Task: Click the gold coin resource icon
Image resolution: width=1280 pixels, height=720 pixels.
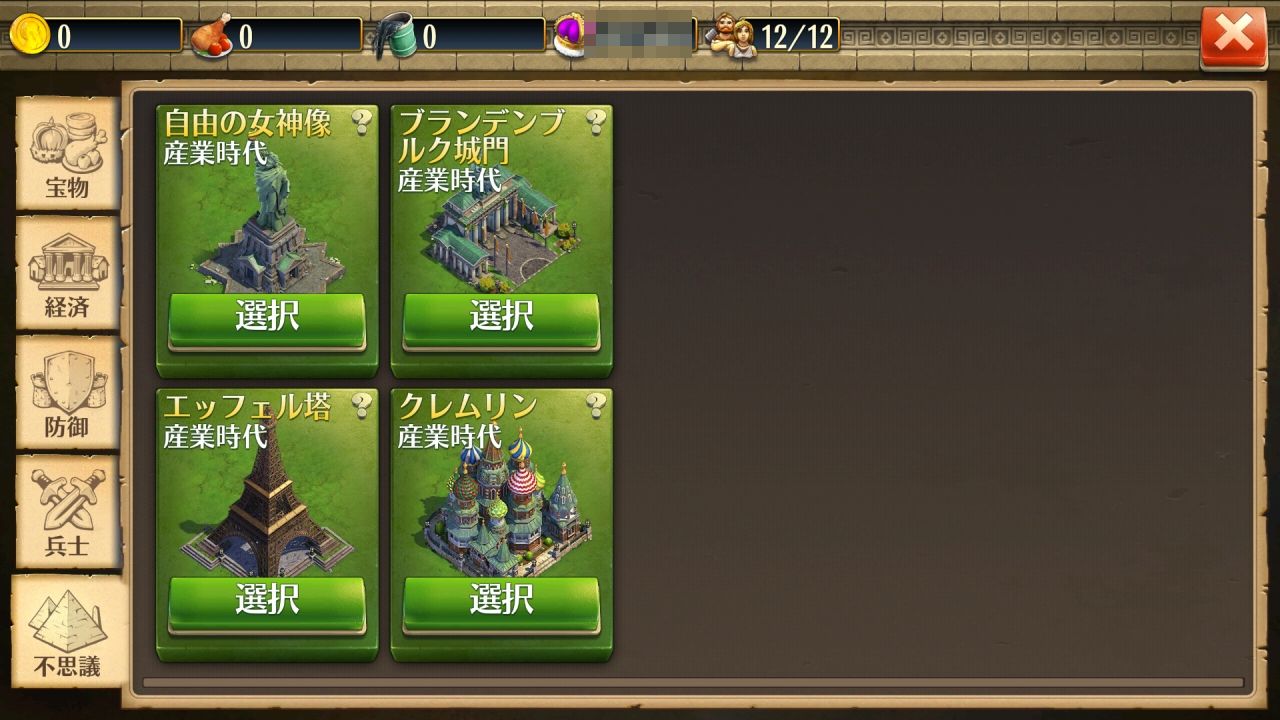Action: tap(29, 36)
